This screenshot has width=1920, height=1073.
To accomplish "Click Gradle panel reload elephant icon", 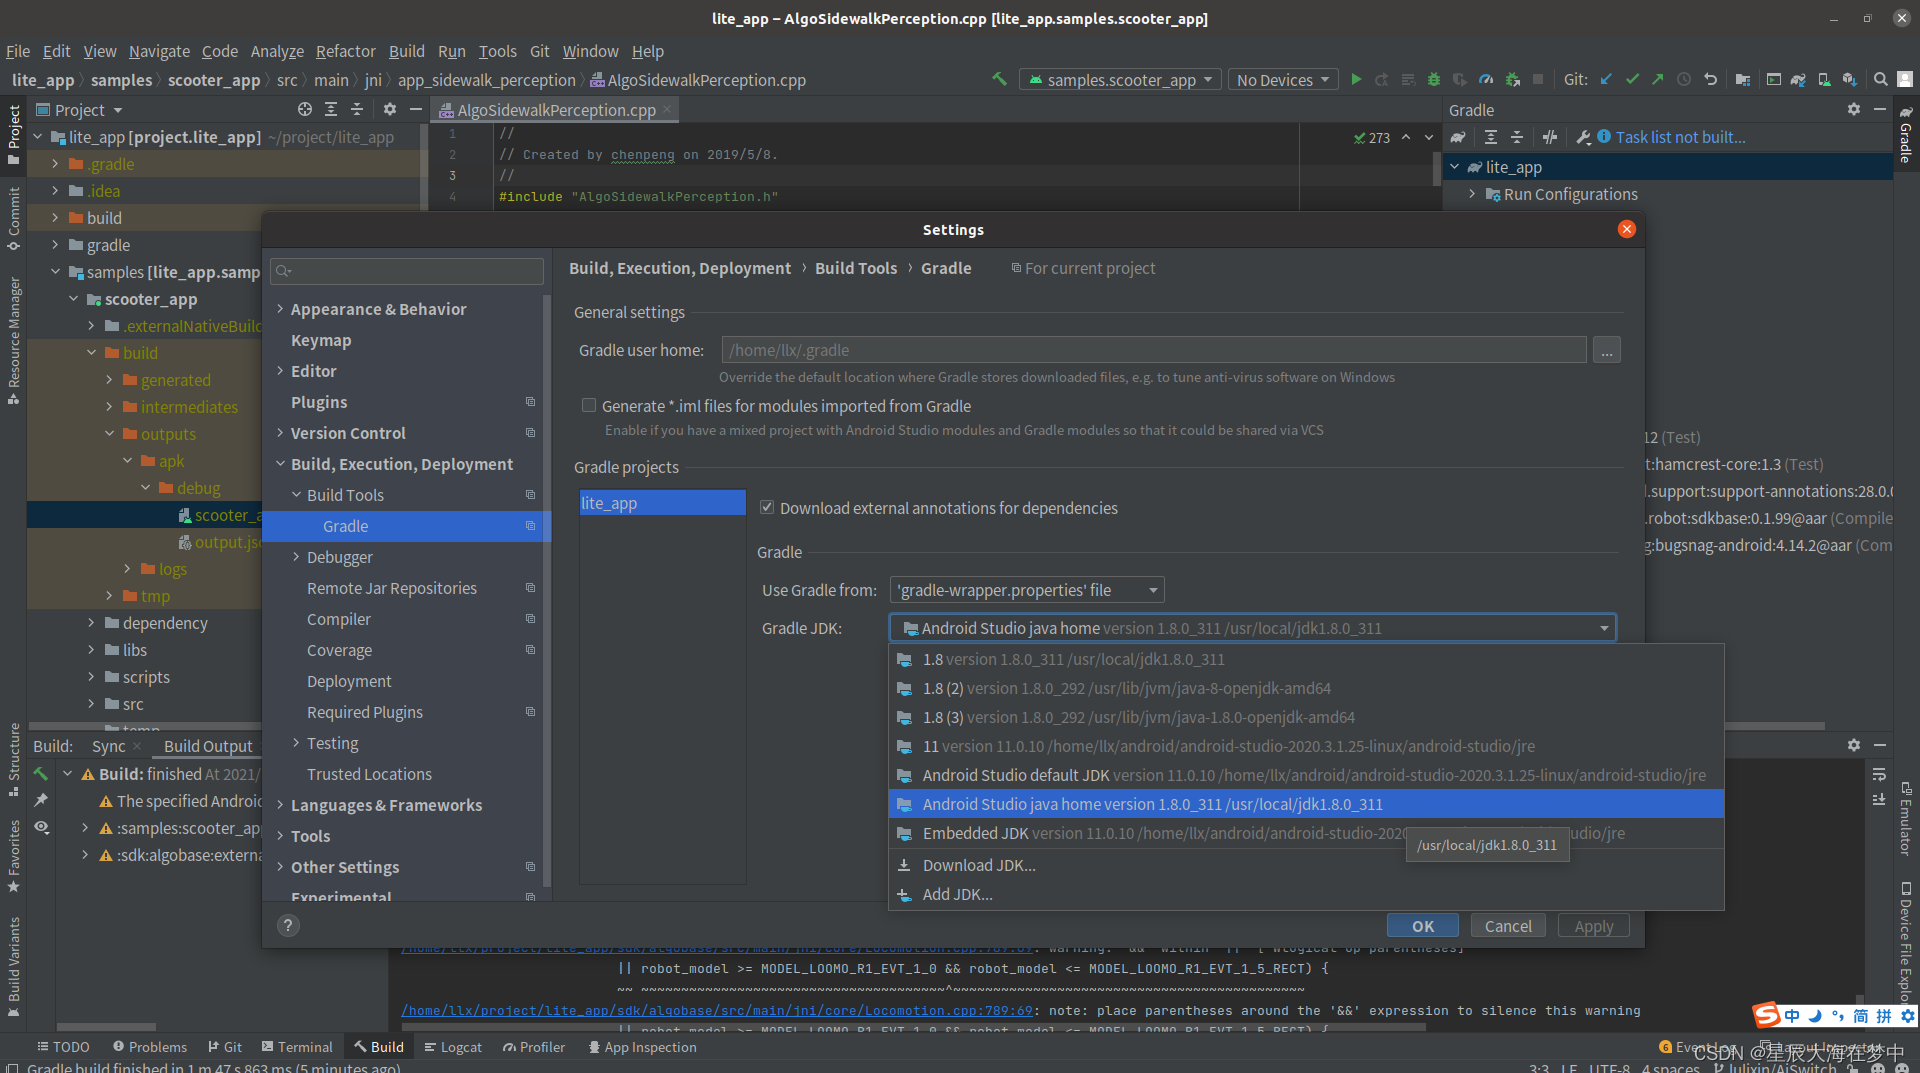I will [x=1458, y=137].
